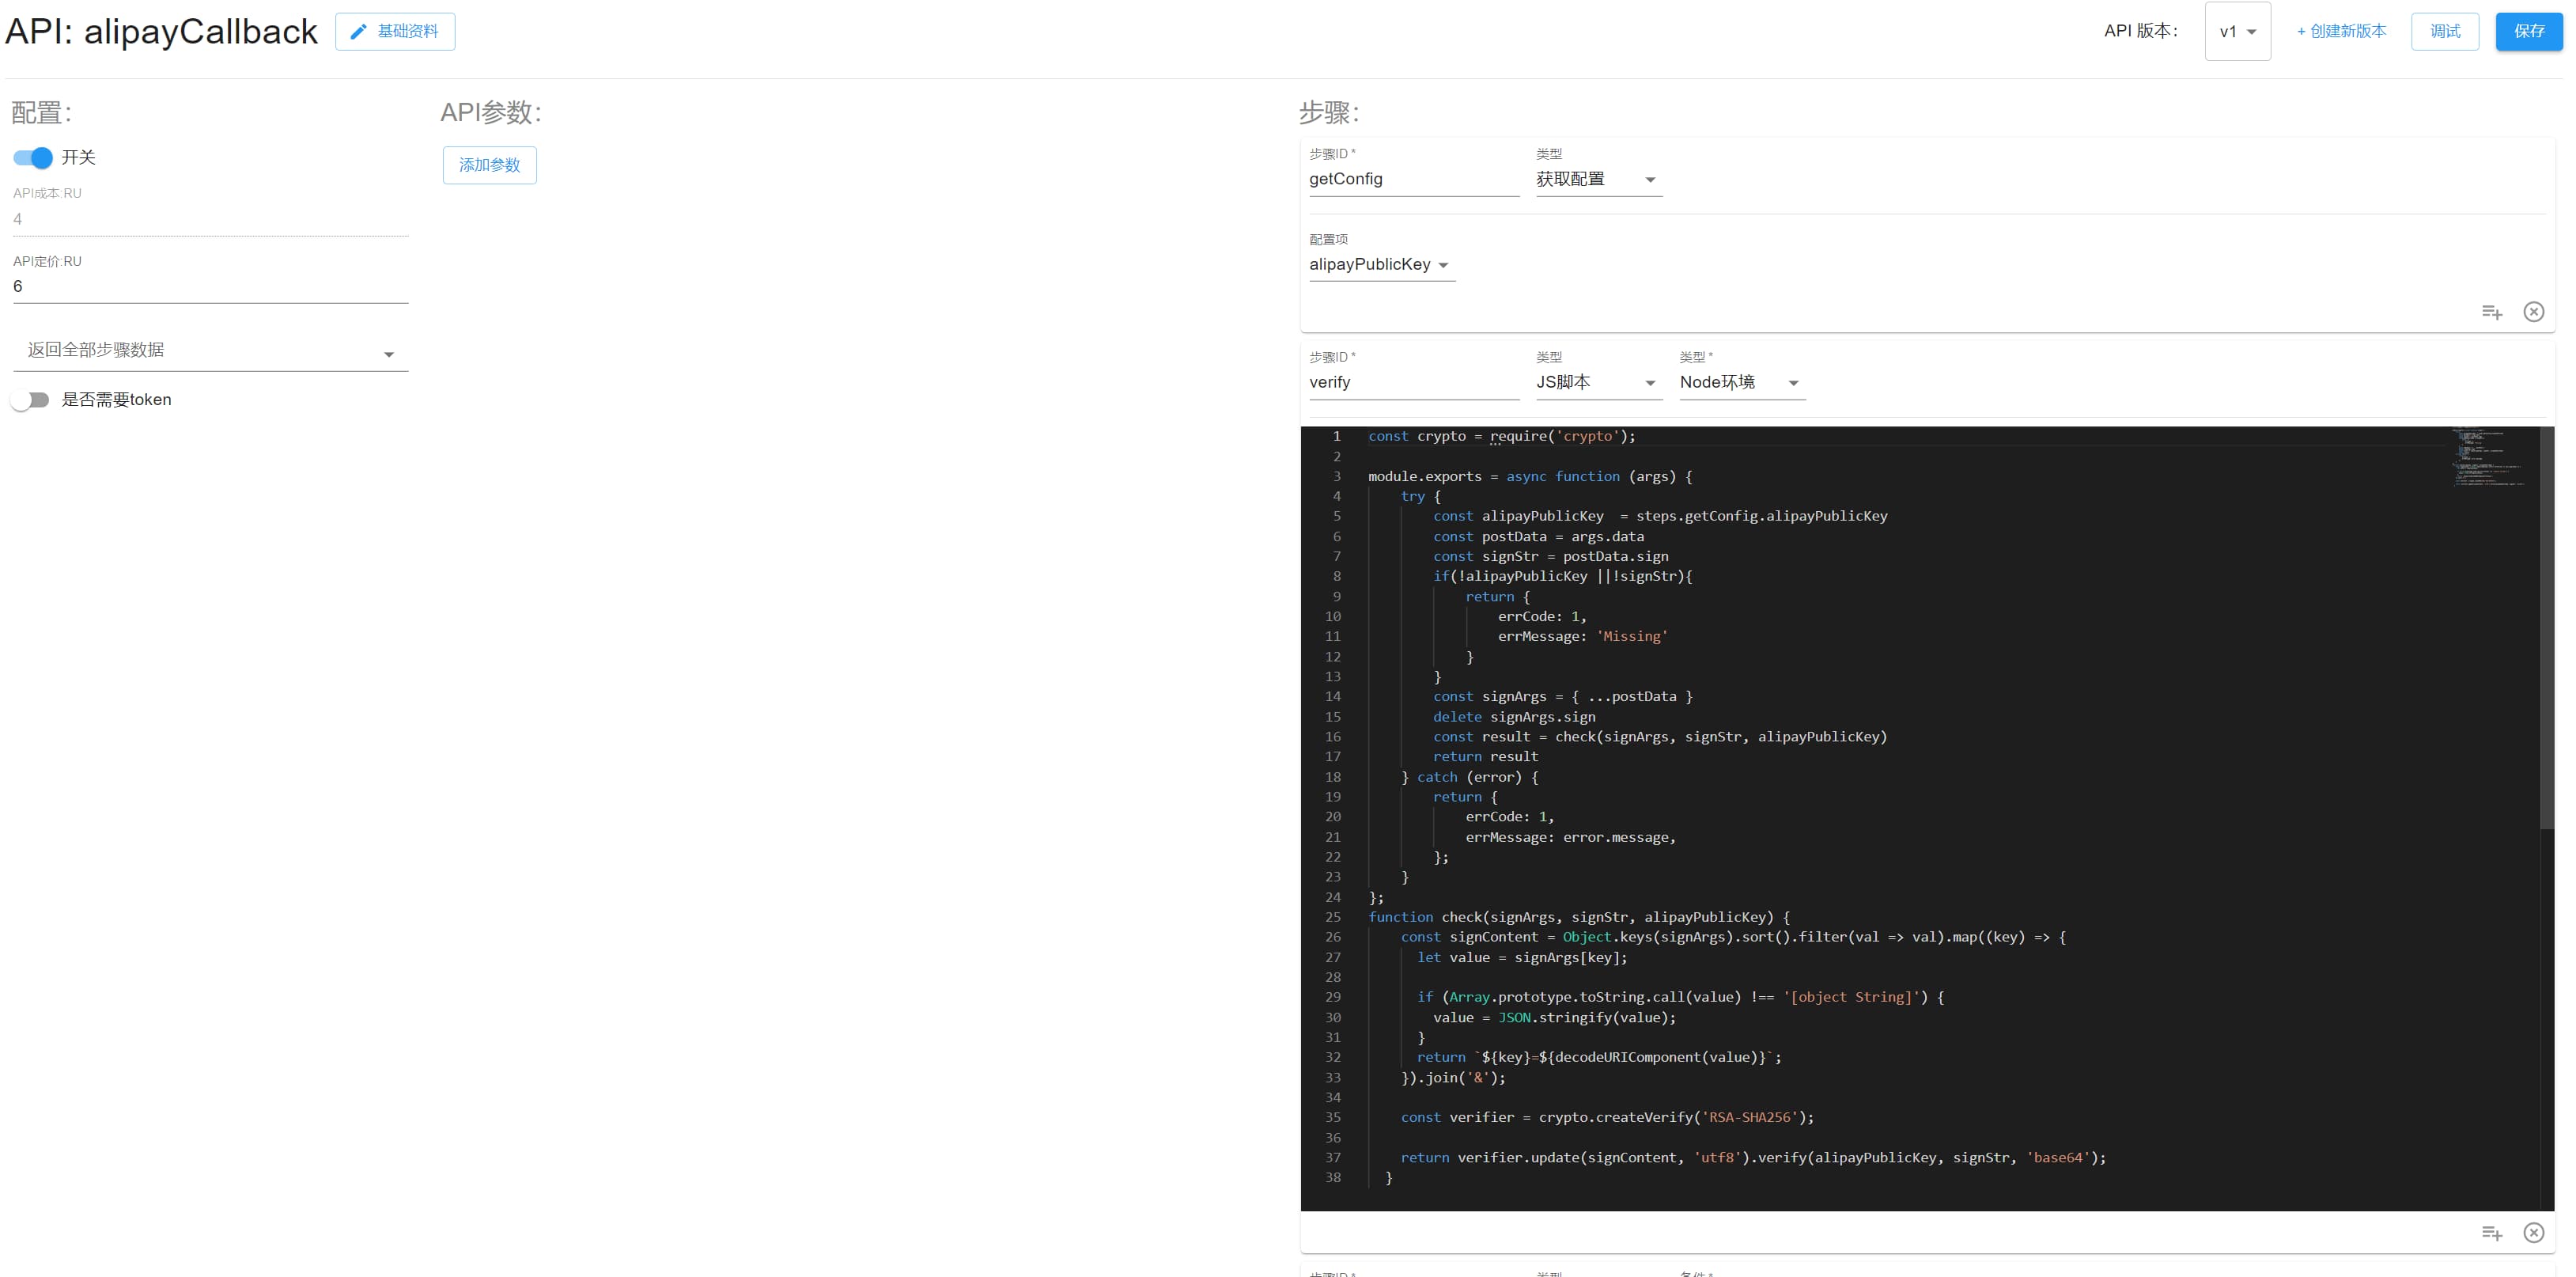The width and height of the screenshot is (2576, 1277).
Task: Click the 步骤: section heading
Action: [1329, 113]
